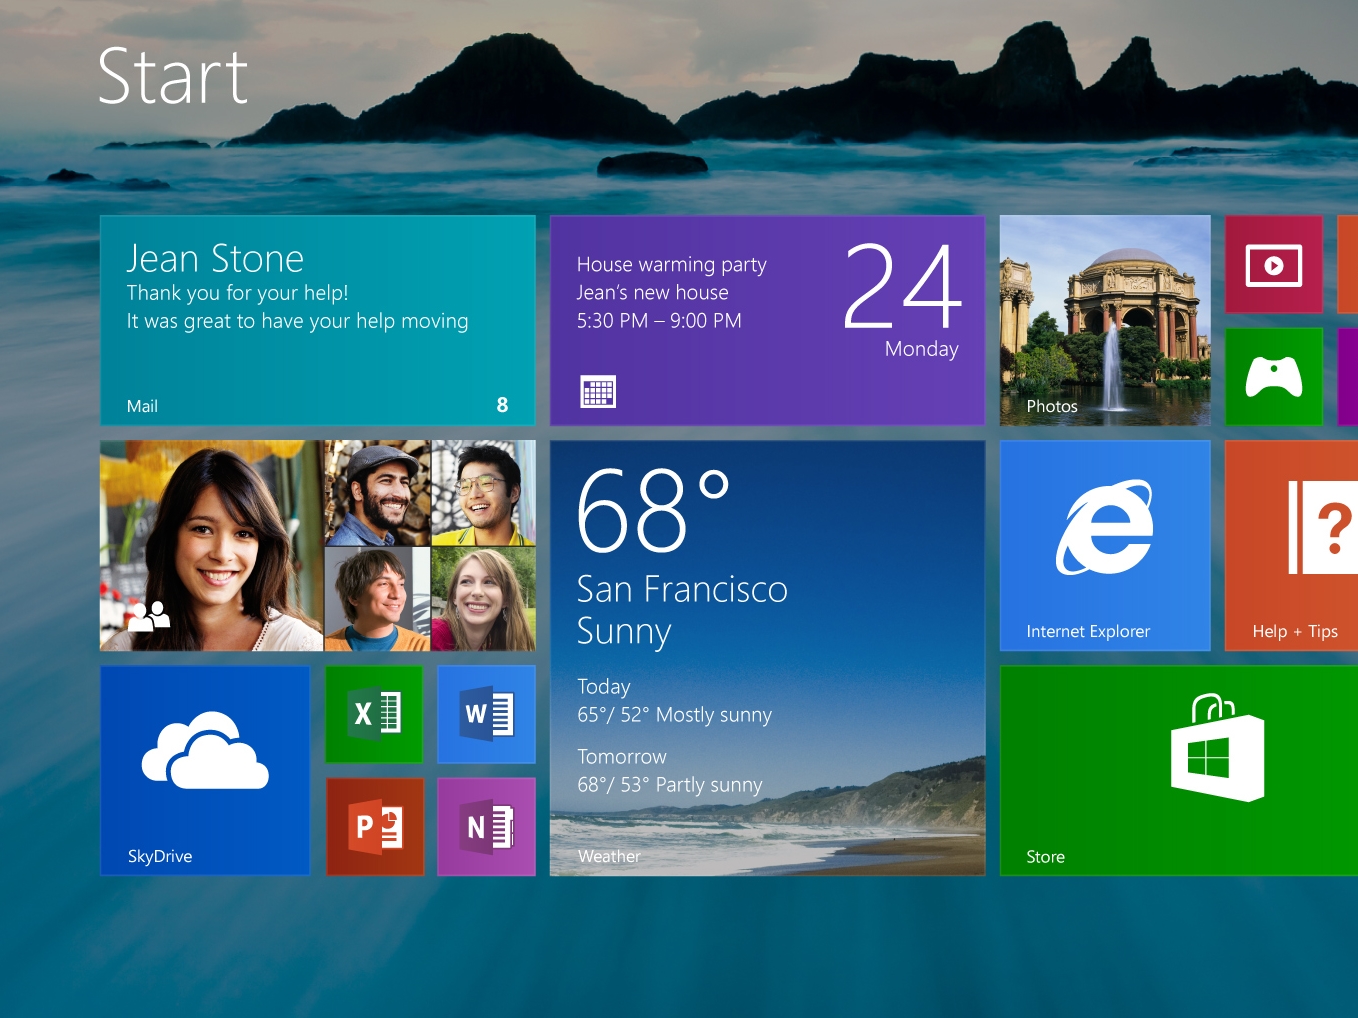The image size is (1358, 1018).
Task: Open the Photos tile
Action: pos(1105,320)
